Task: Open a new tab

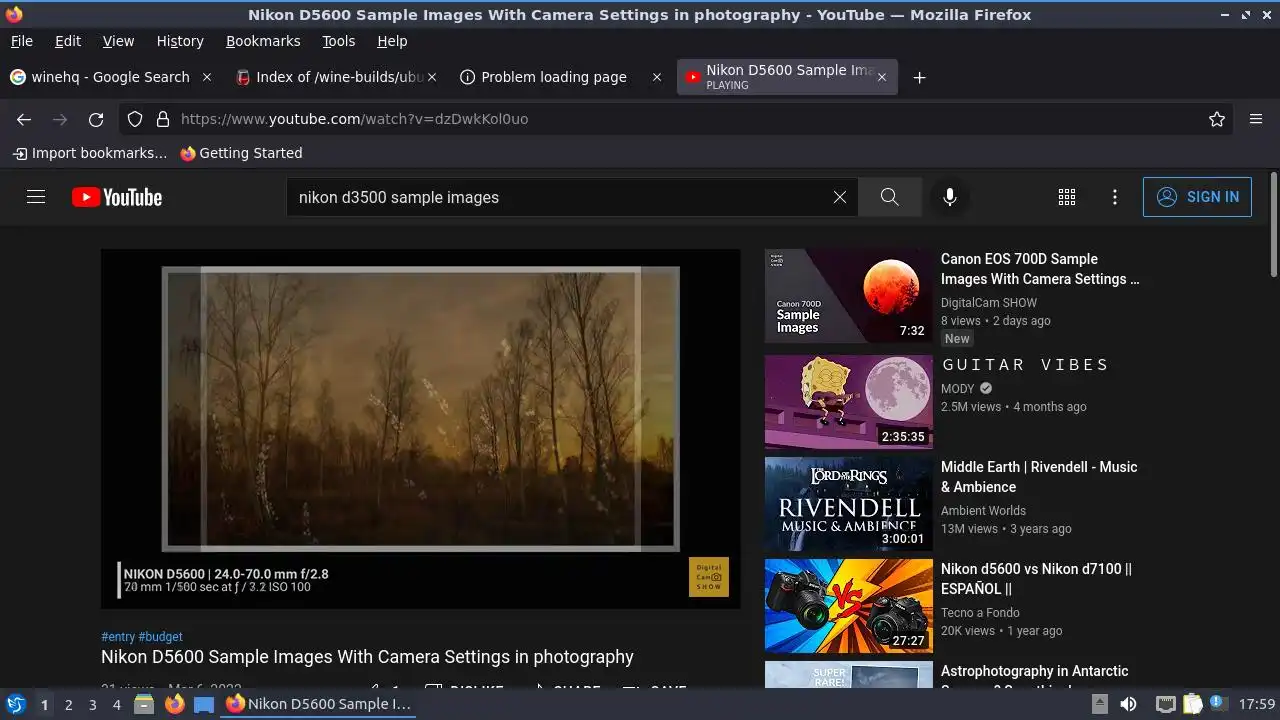Action: 919,77
